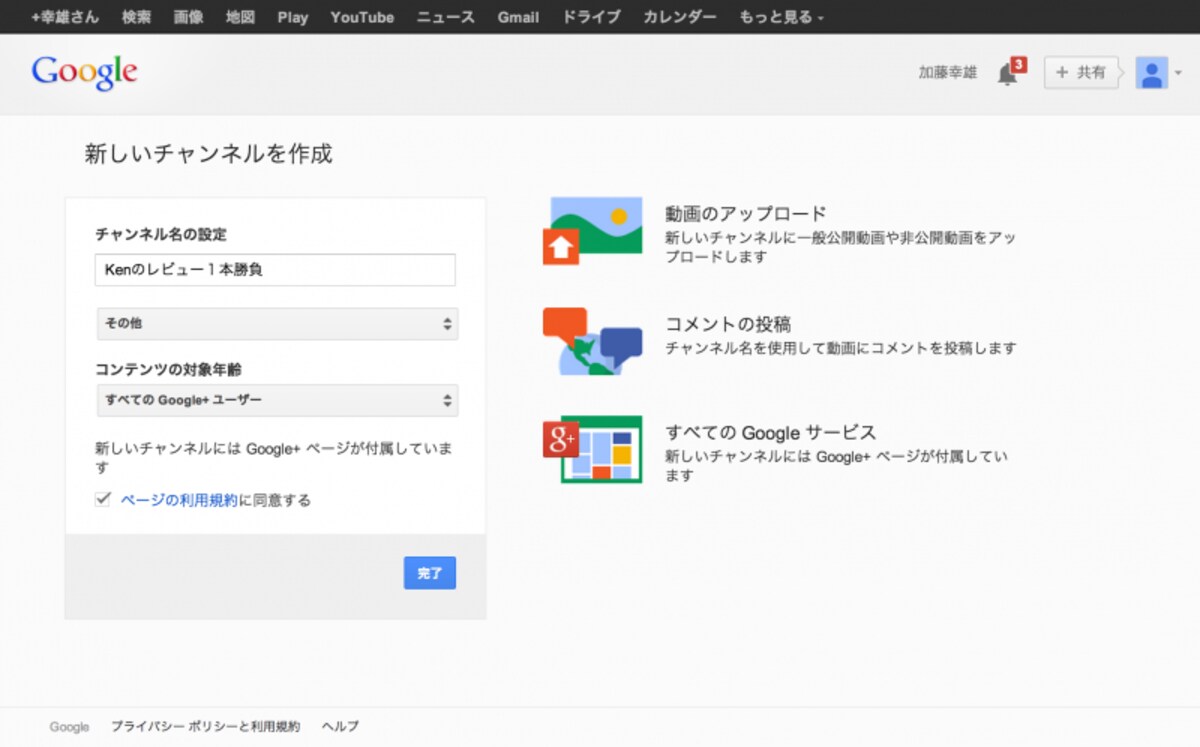1200x747 pixels.
Task: Click the 新しいチャンネルを作成 page title
Action: coord(208,154)
